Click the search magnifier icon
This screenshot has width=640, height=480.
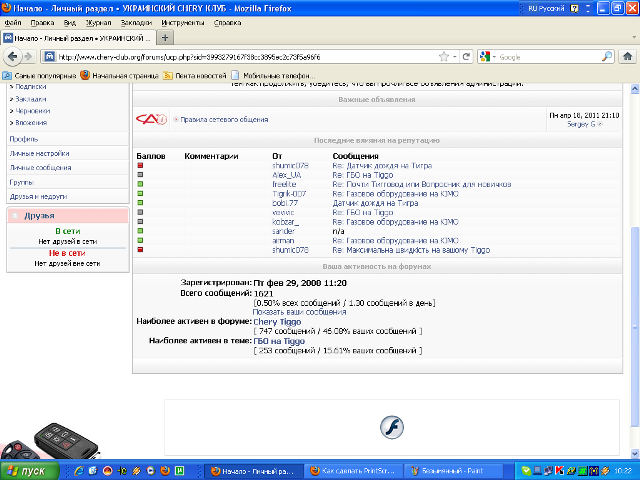[607, 57]
